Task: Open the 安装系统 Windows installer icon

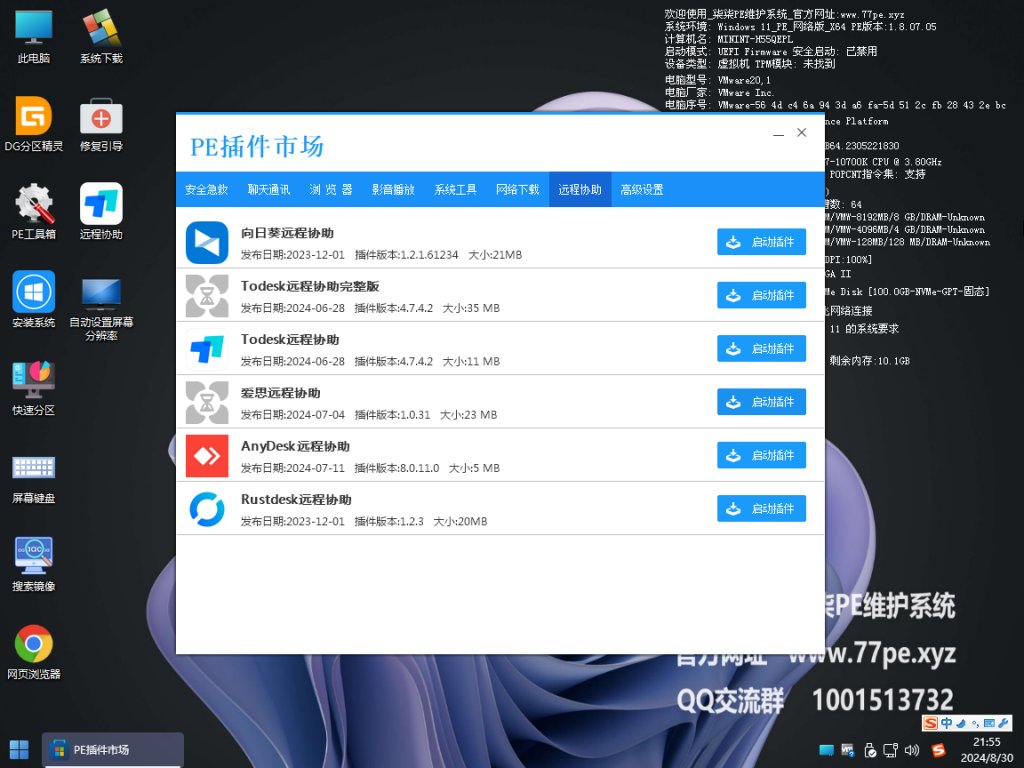Action: tap(33, 300)
